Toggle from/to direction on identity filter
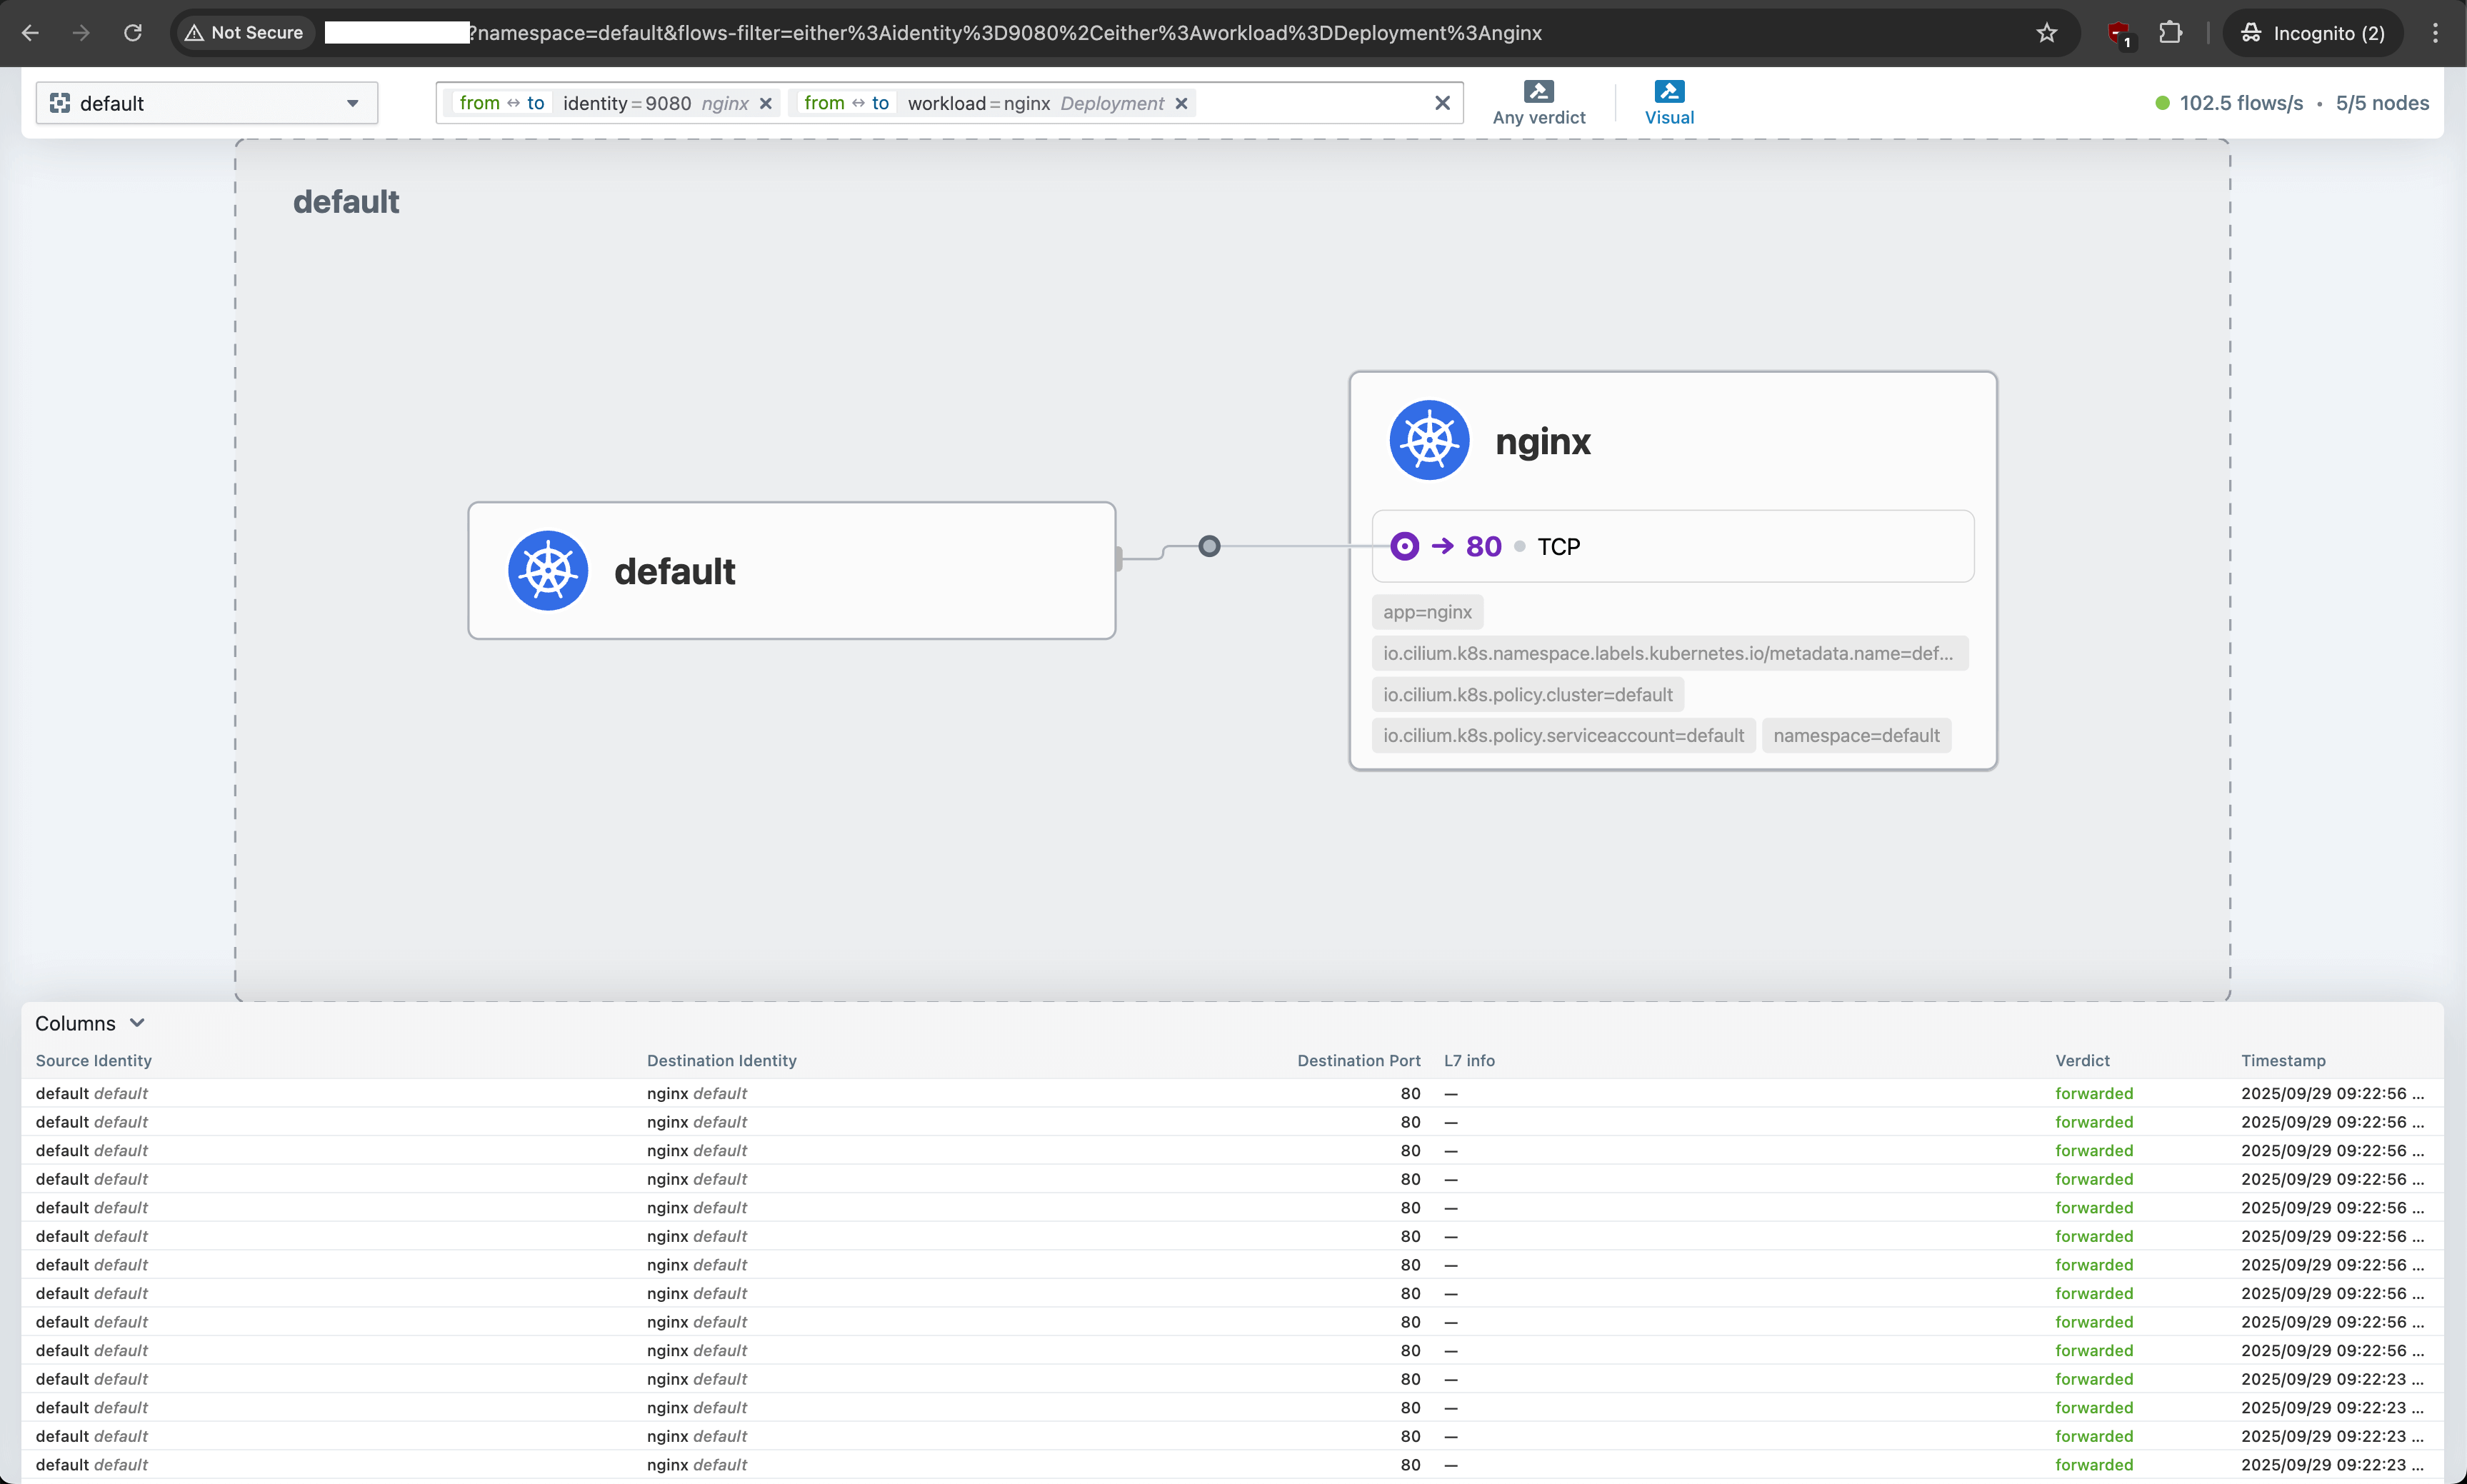The height and width of the screenshot is (1484, 2467). tap(502, 103)
